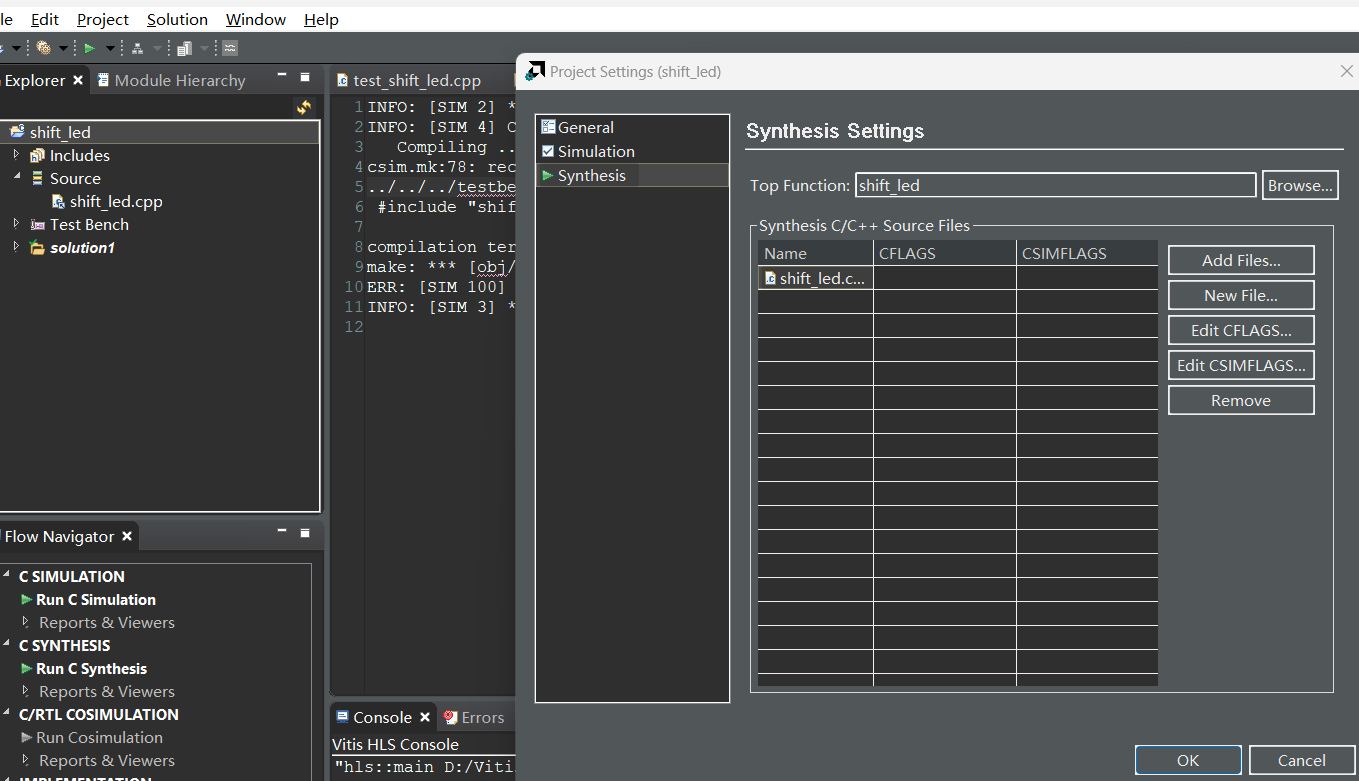Open the Window menu

point(256,20)
